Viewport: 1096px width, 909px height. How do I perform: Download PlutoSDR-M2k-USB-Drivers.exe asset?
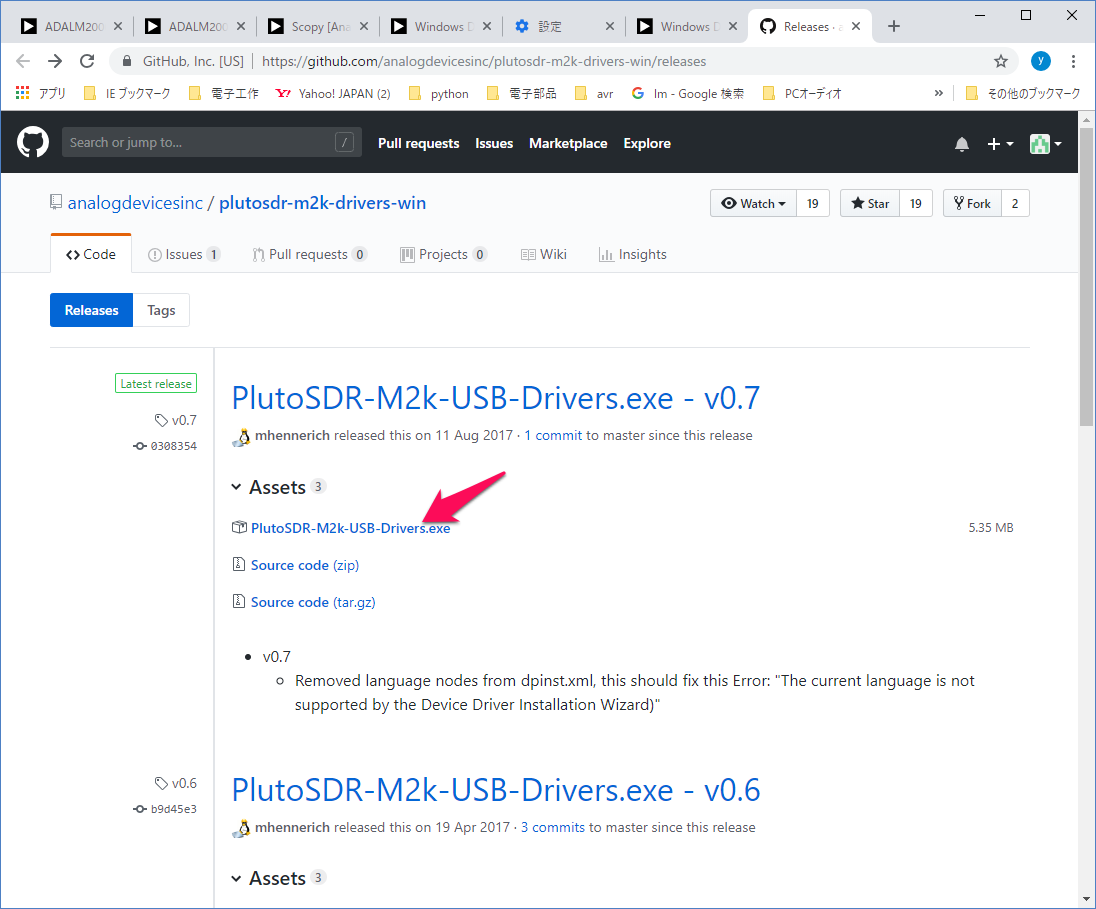(350, 528)
